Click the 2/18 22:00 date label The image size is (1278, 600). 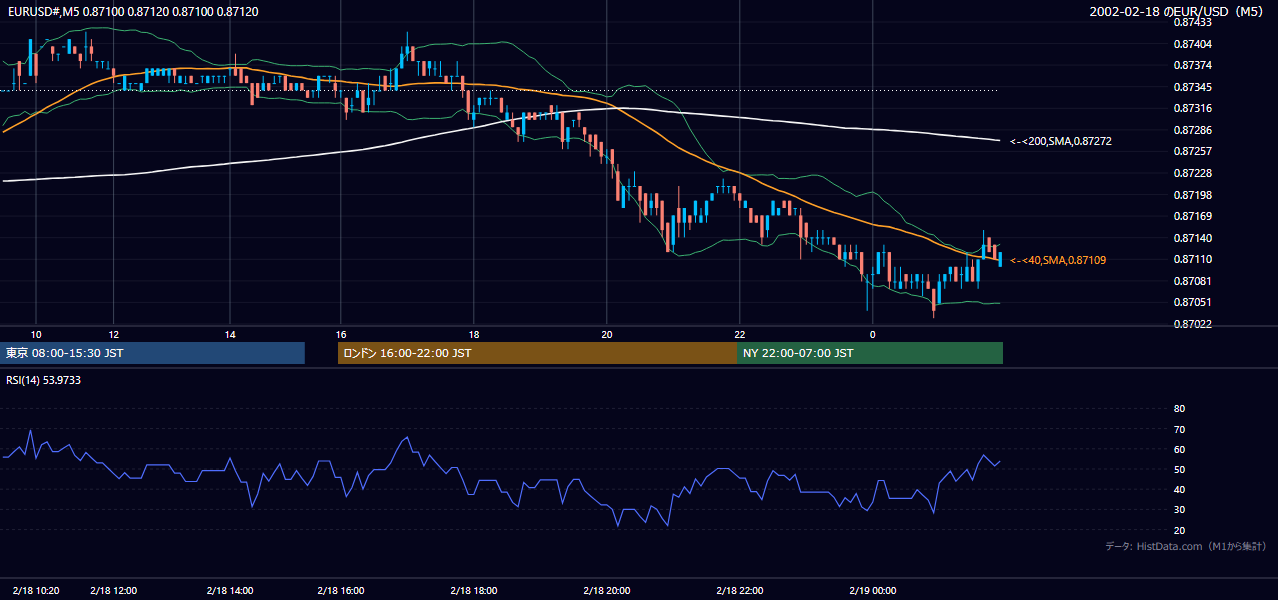(740, 590)
